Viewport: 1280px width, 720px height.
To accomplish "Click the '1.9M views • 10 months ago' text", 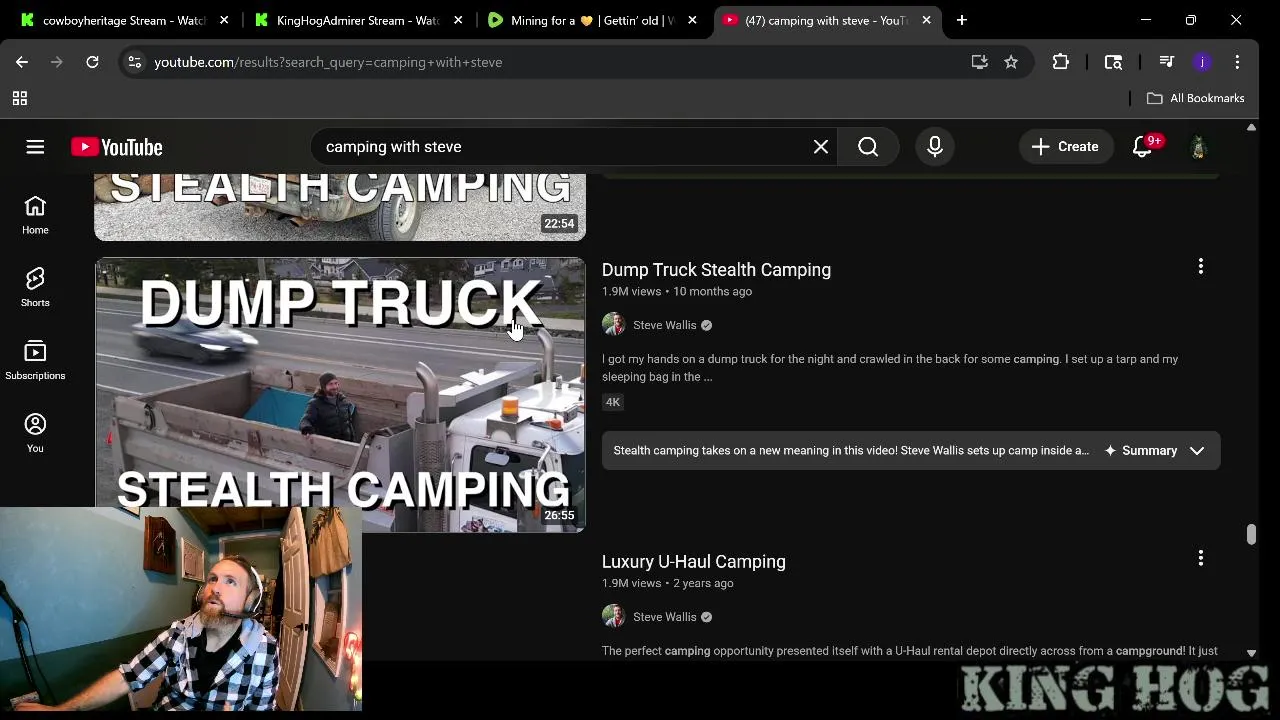I will tap(677, 292).
